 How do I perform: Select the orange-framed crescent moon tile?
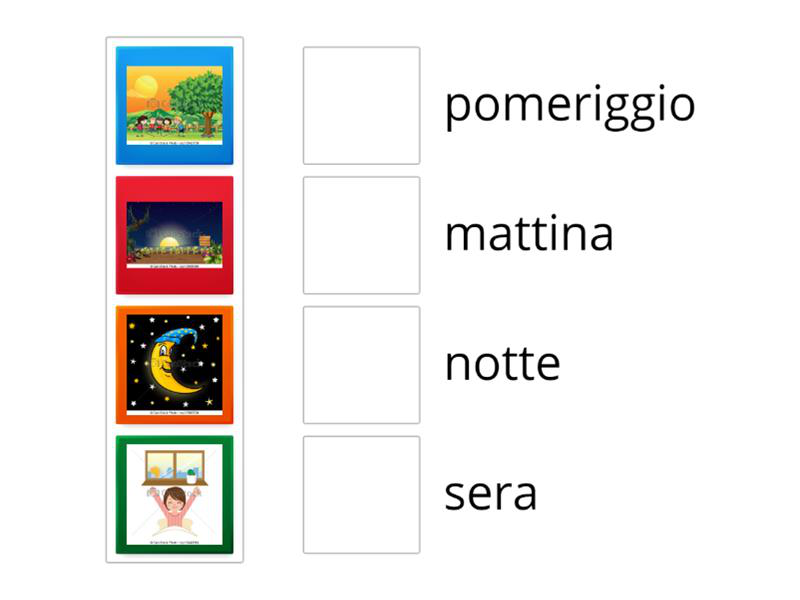[175, 365]
